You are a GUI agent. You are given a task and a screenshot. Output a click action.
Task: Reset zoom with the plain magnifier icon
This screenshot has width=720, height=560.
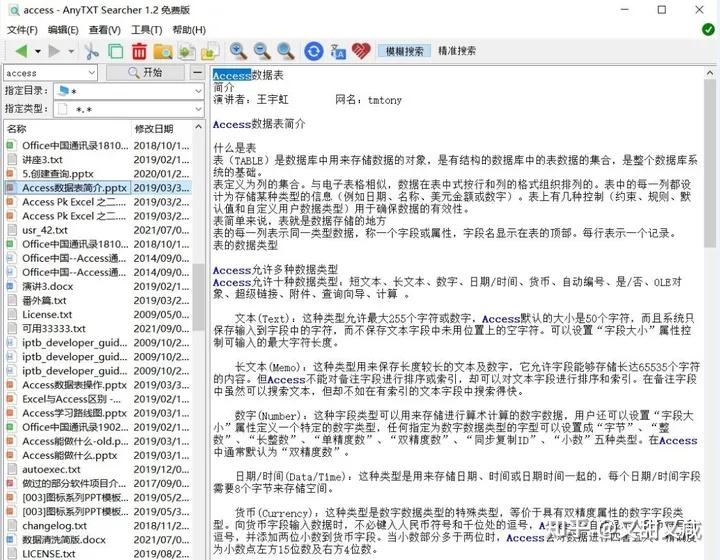click(x=286, y=51)
